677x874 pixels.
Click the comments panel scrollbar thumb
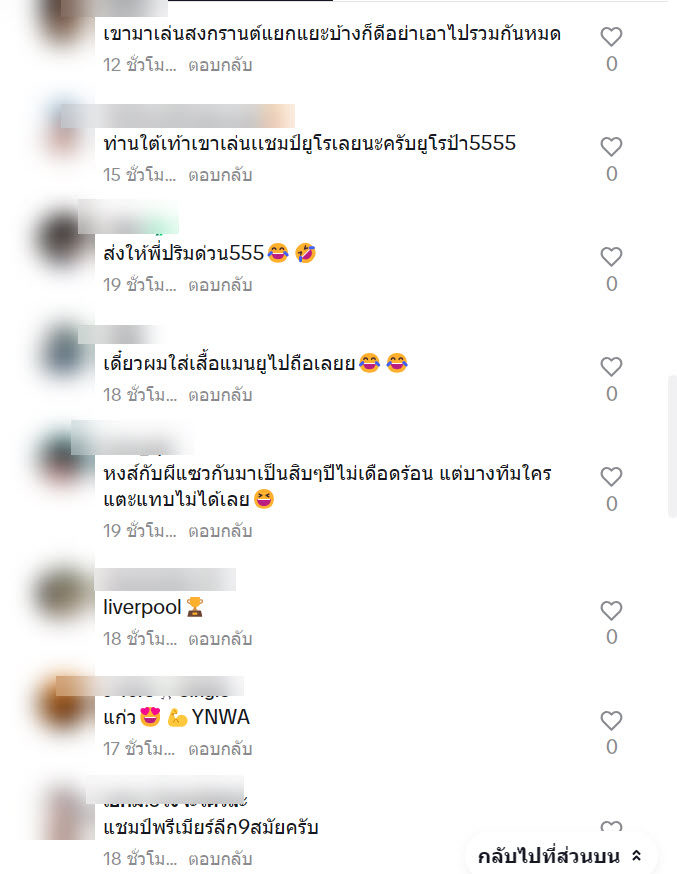[x=672, y=447]
